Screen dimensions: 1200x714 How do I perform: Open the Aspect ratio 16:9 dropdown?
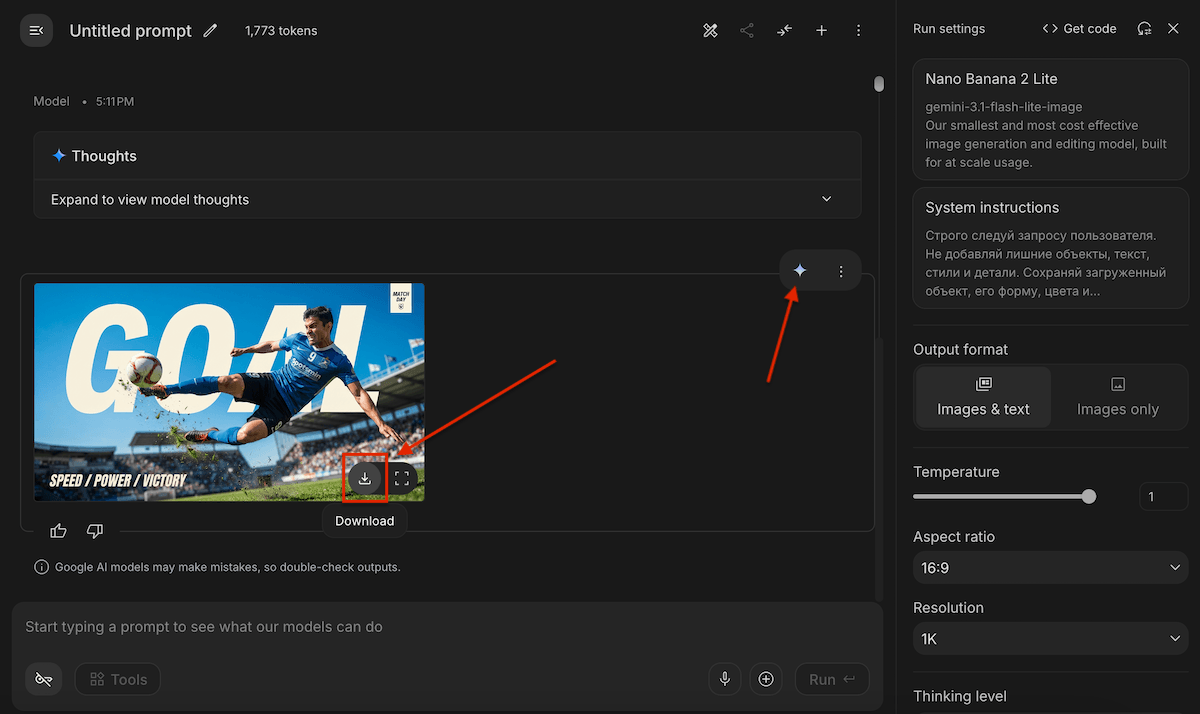pyautogui.click(x=1050, y=568)
